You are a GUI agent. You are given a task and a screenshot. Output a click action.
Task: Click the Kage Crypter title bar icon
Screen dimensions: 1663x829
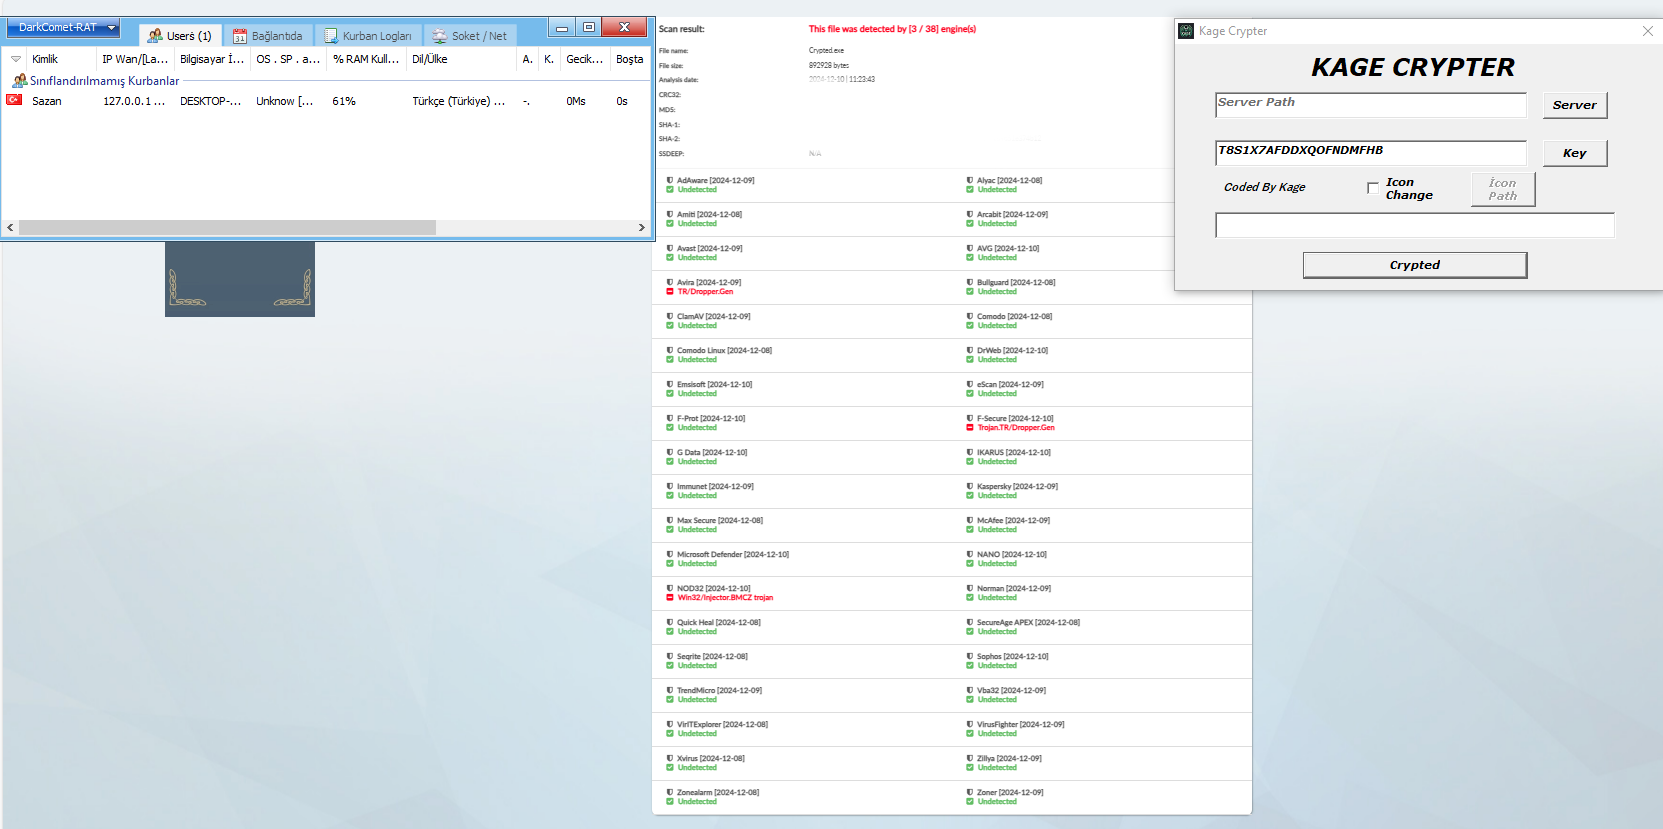(x=1186, y=31)
